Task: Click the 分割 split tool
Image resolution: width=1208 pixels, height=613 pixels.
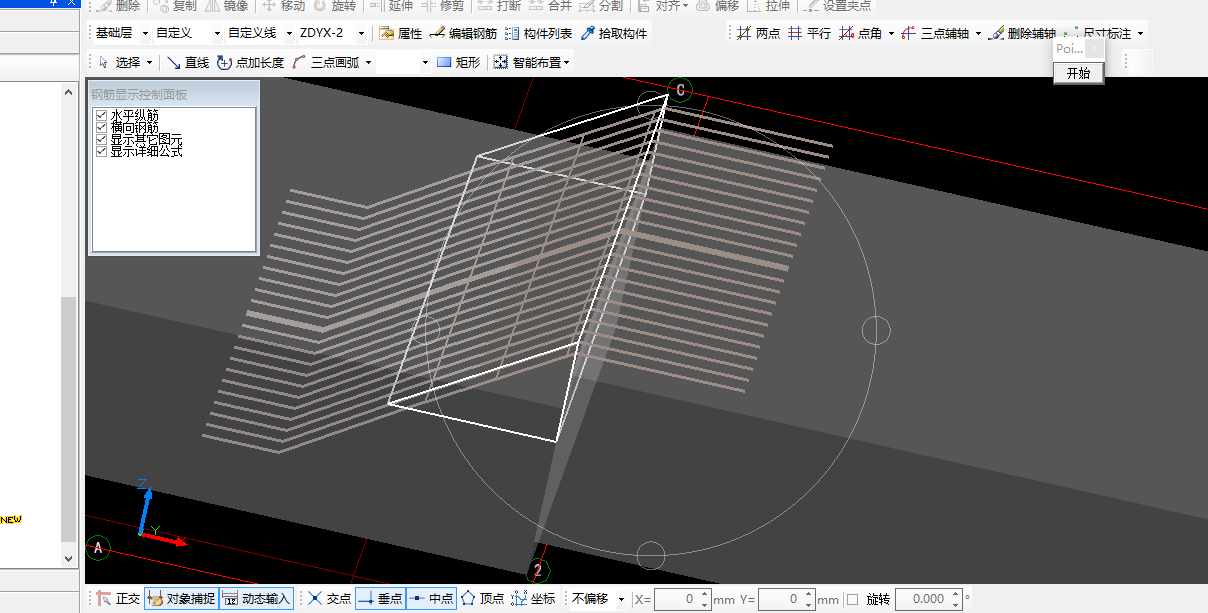Action: pos(601,5)
